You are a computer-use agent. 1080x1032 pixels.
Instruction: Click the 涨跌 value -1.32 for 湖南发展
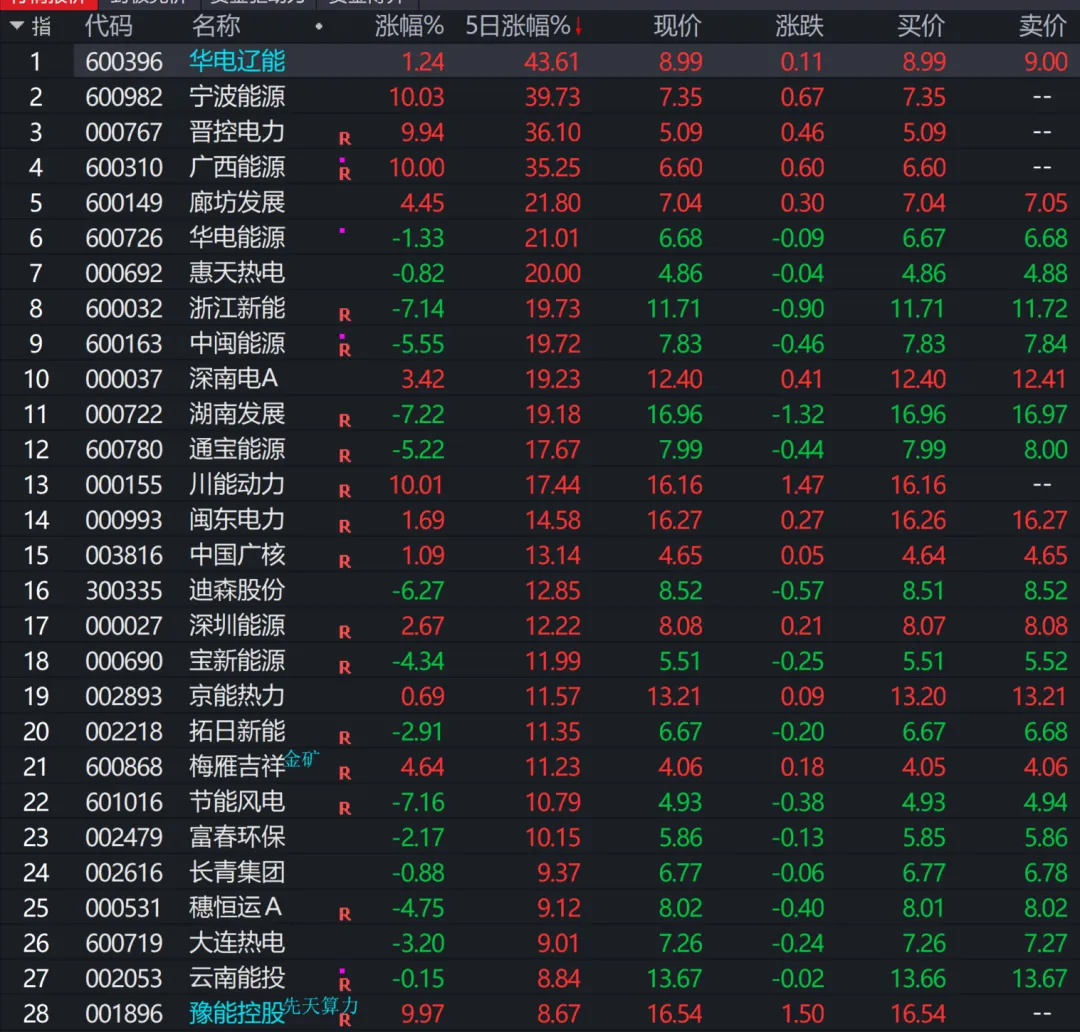click(798, 415)
